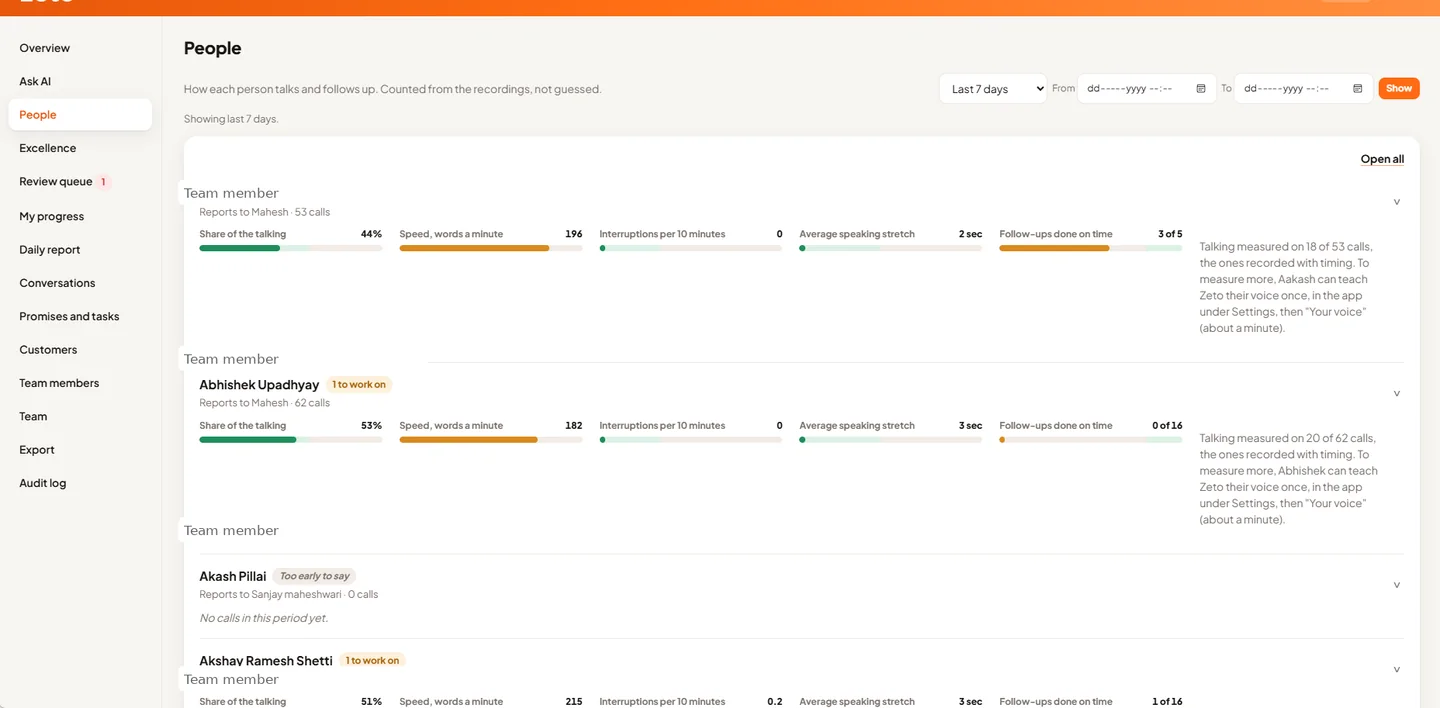Expand Abhishek Upadhyay's row chevron
Image resolution: width=1440 pixels, height=708 pixels.
pos(1397,394)
